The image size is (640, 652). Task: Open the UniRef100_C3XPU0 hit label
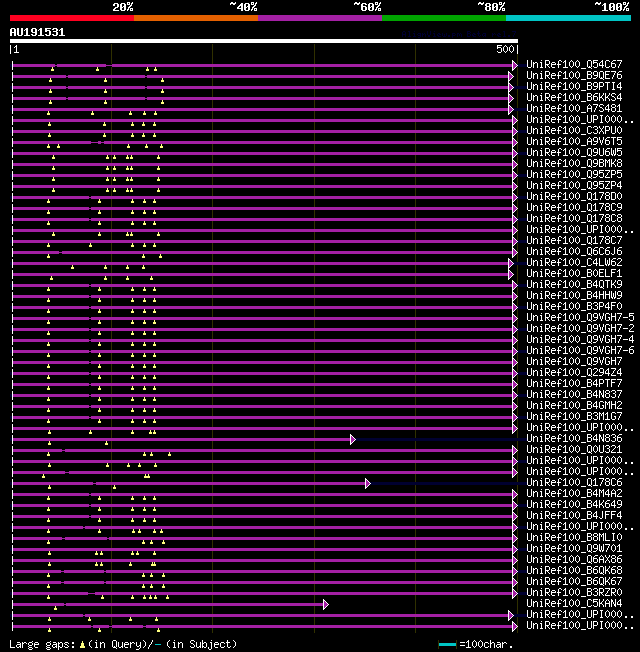[574, 131]
